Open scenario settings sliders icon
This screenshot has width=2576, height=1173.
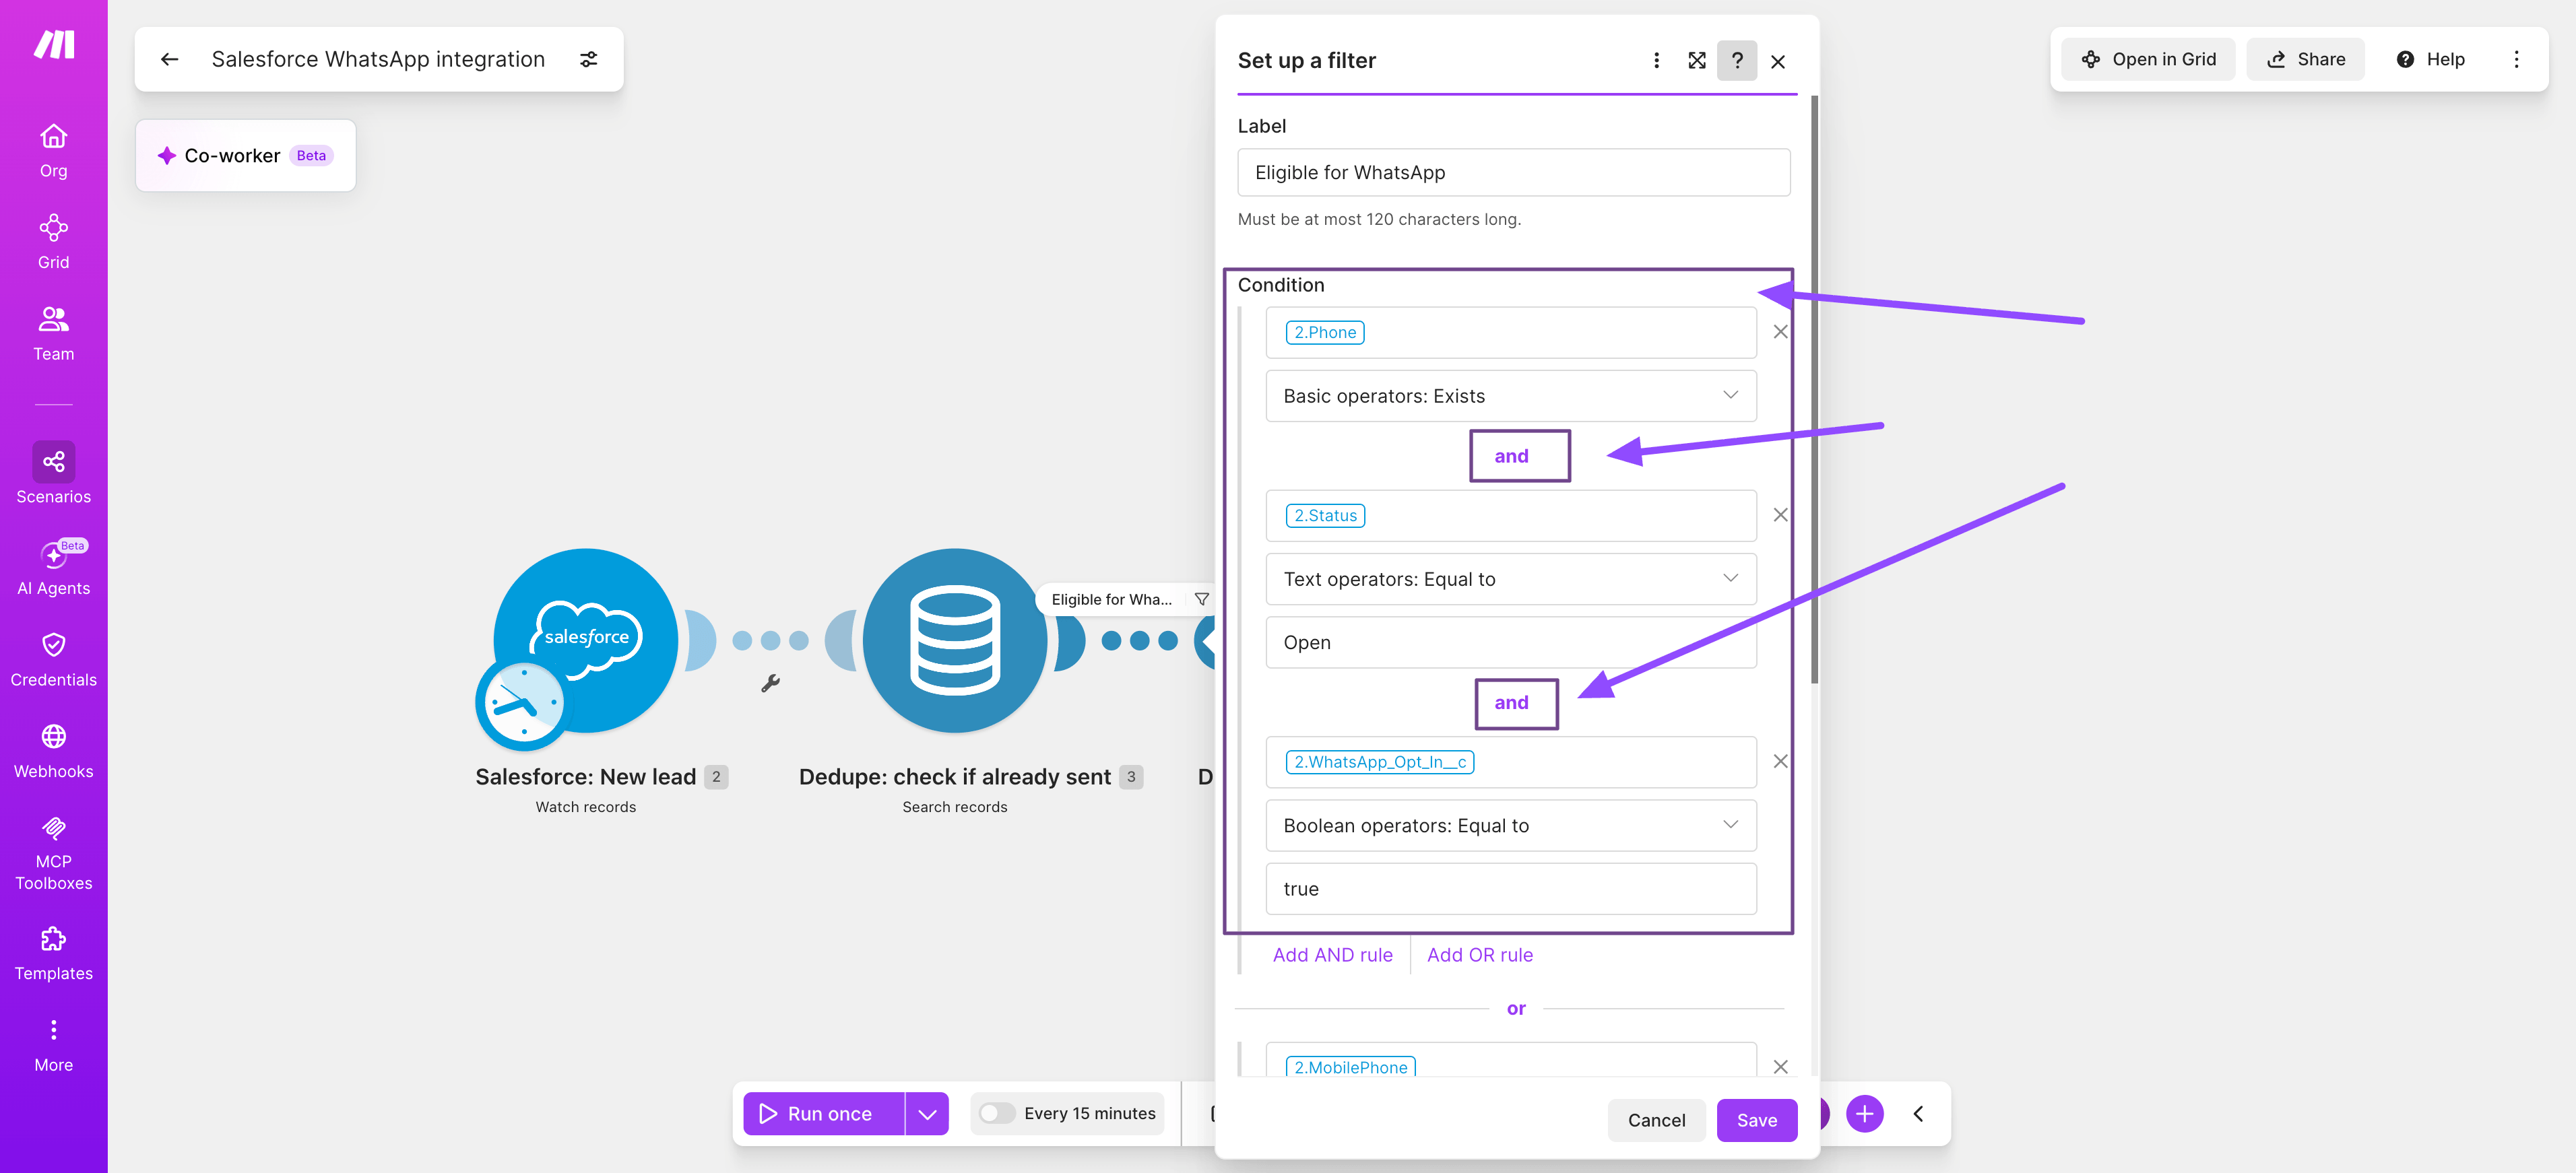click(x=589, y=59)
